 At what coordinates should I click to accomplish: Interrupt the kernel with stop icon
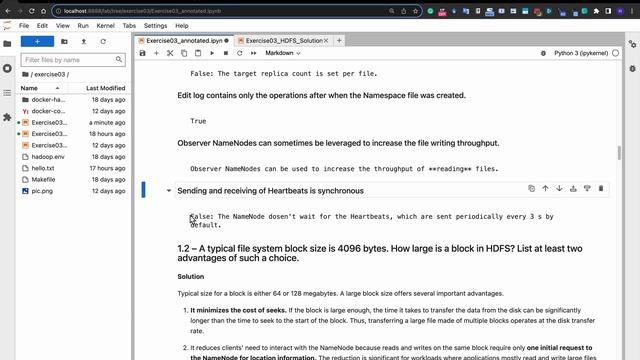(x=226, y=53)
